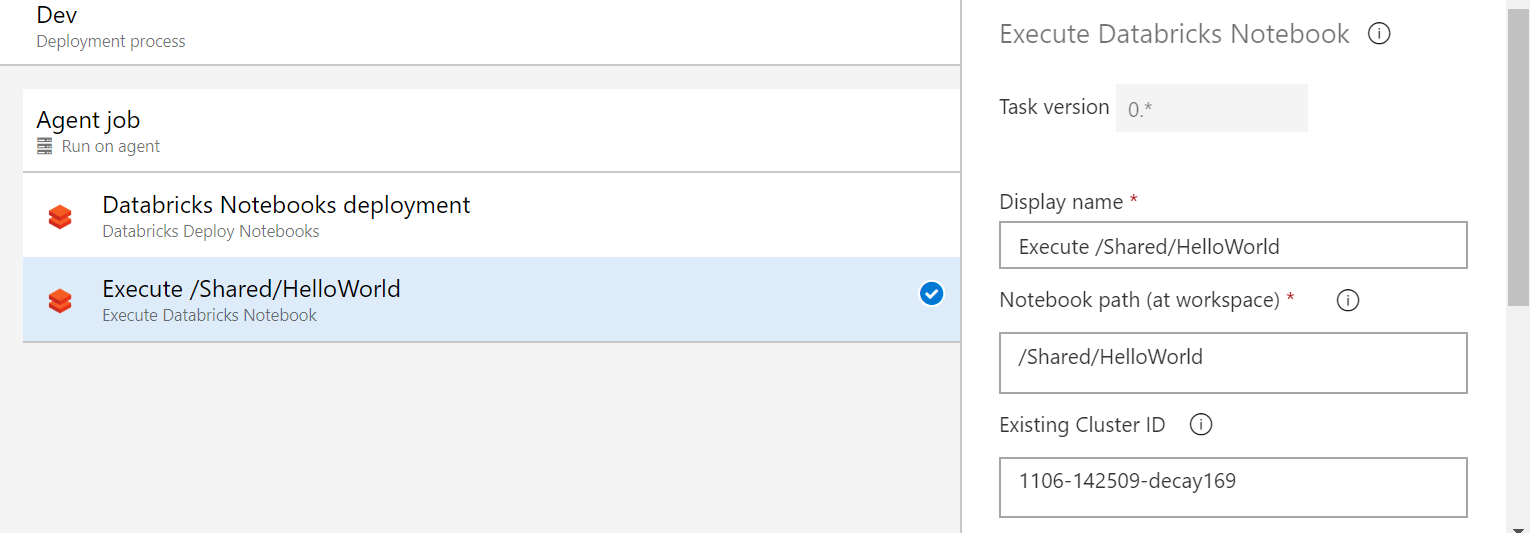Open the Task version dropdown
This screenshot has height=533, width=1532.
(x=1211, y=108)
